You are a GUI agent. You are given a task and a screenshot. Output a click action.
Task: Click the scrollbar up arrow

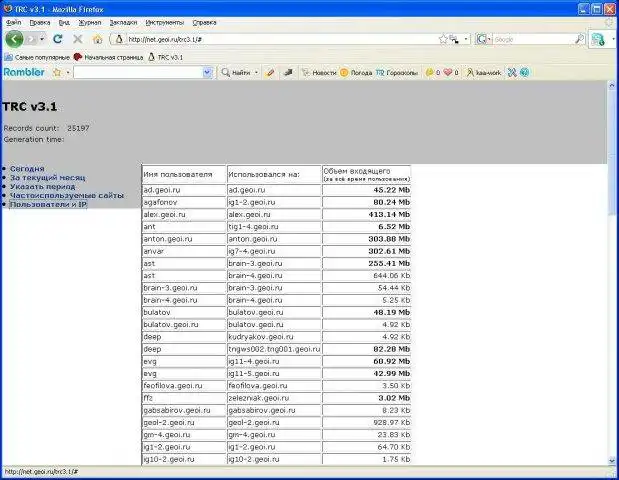coord(612,85)
